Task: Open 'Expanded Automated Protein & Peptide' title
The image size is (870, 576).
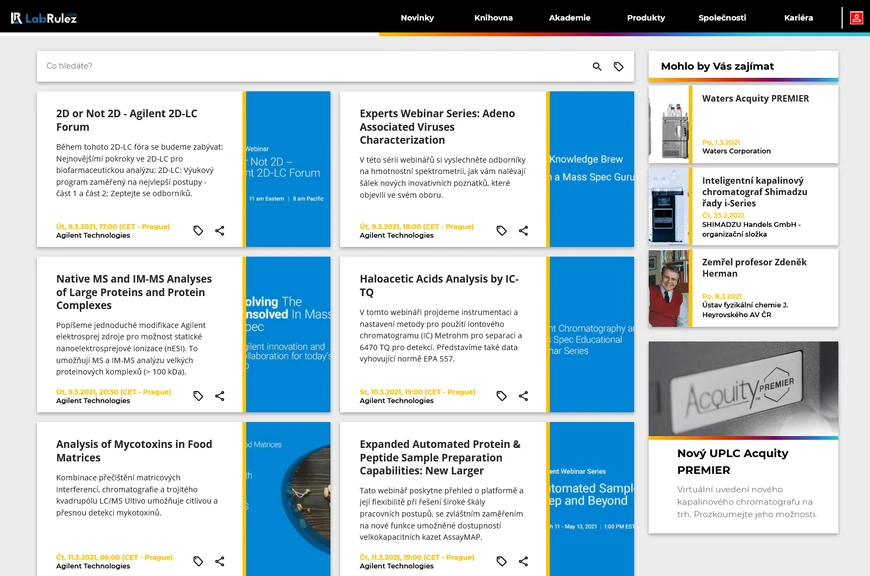Action: tap(440, 457)
